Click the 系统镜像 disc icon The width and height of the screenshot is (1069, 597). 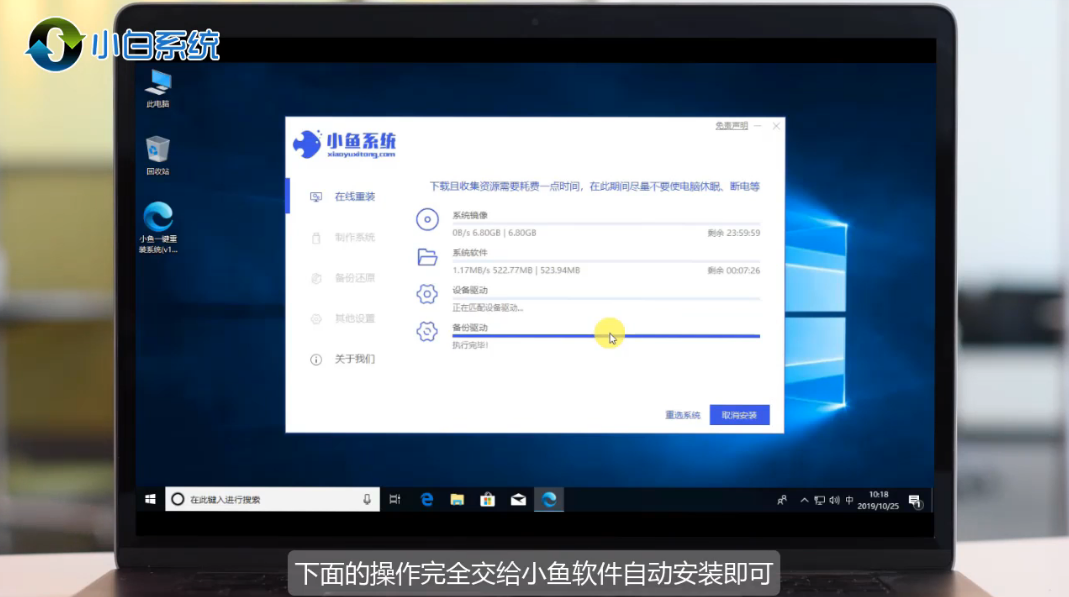427,219
